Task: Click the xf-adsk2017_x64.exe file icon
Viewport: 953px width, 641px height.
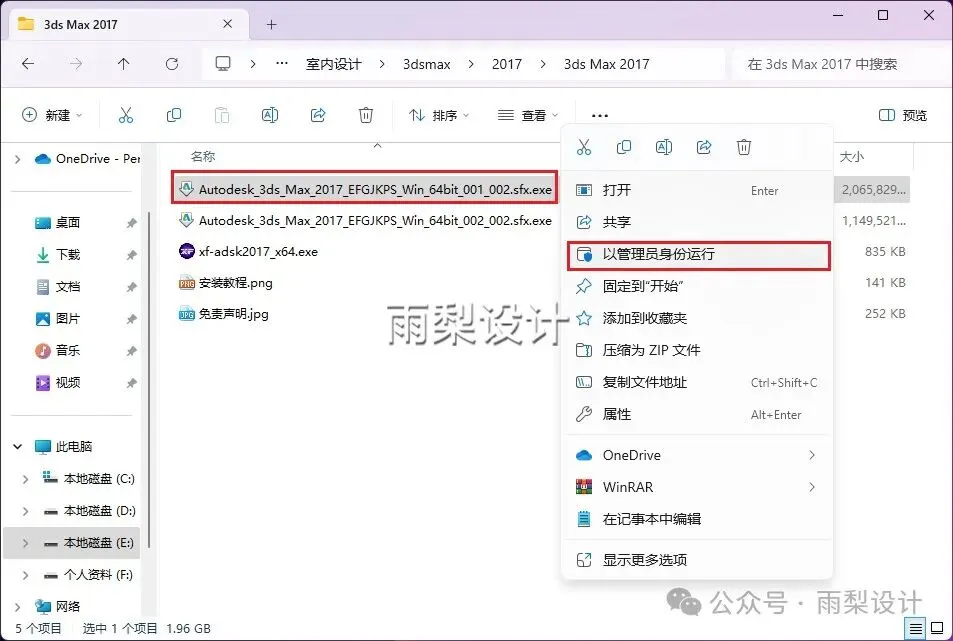Action: click(x=187, y=251)
